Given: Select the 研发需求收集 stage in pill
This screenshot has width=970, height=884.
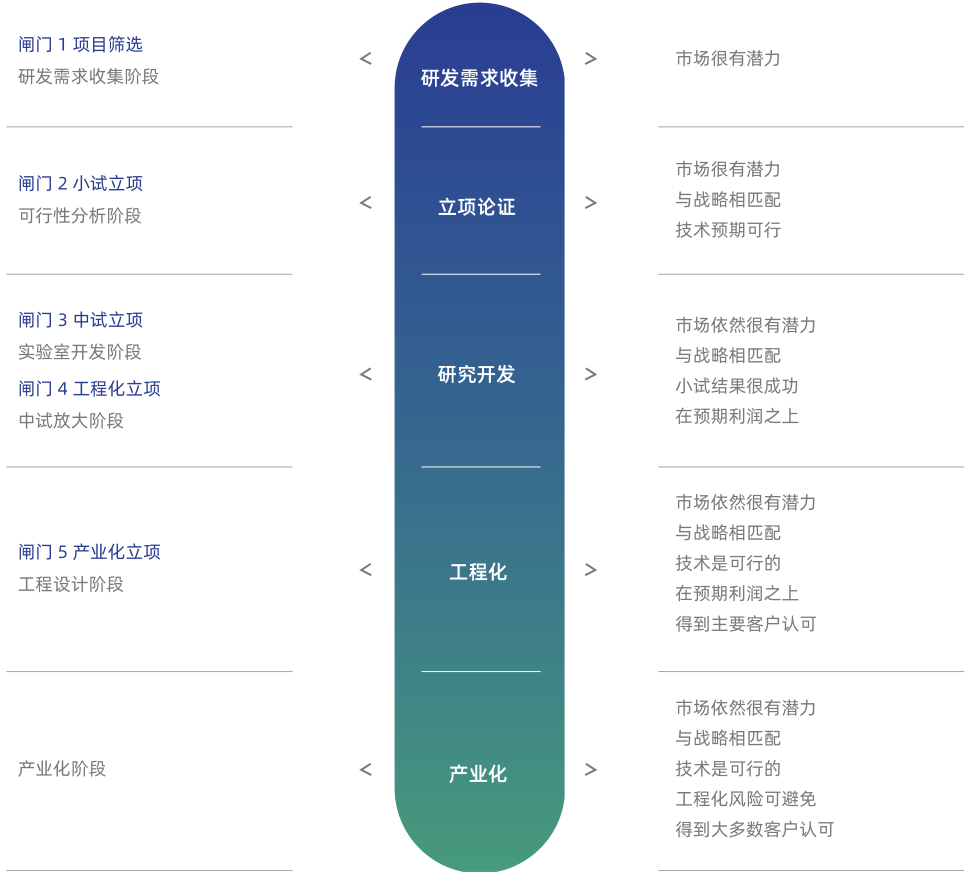Looking at the screenshot, I should [479, 78].
